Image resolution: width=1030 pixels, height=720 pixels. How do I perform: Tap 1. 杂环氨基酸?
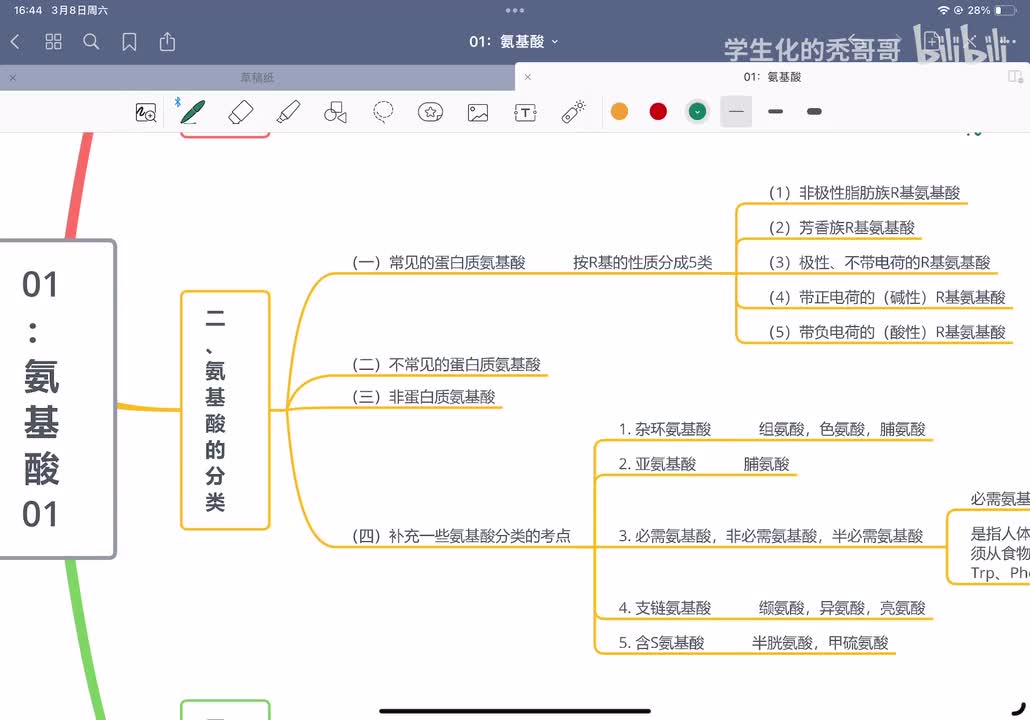665,430
